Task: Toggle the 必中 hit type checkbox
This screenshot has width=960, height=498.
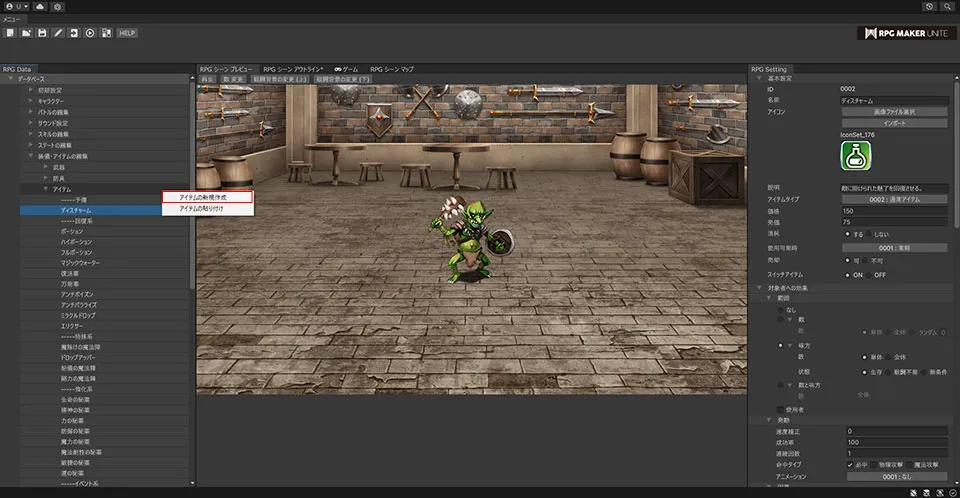Action: click(848, 465)
